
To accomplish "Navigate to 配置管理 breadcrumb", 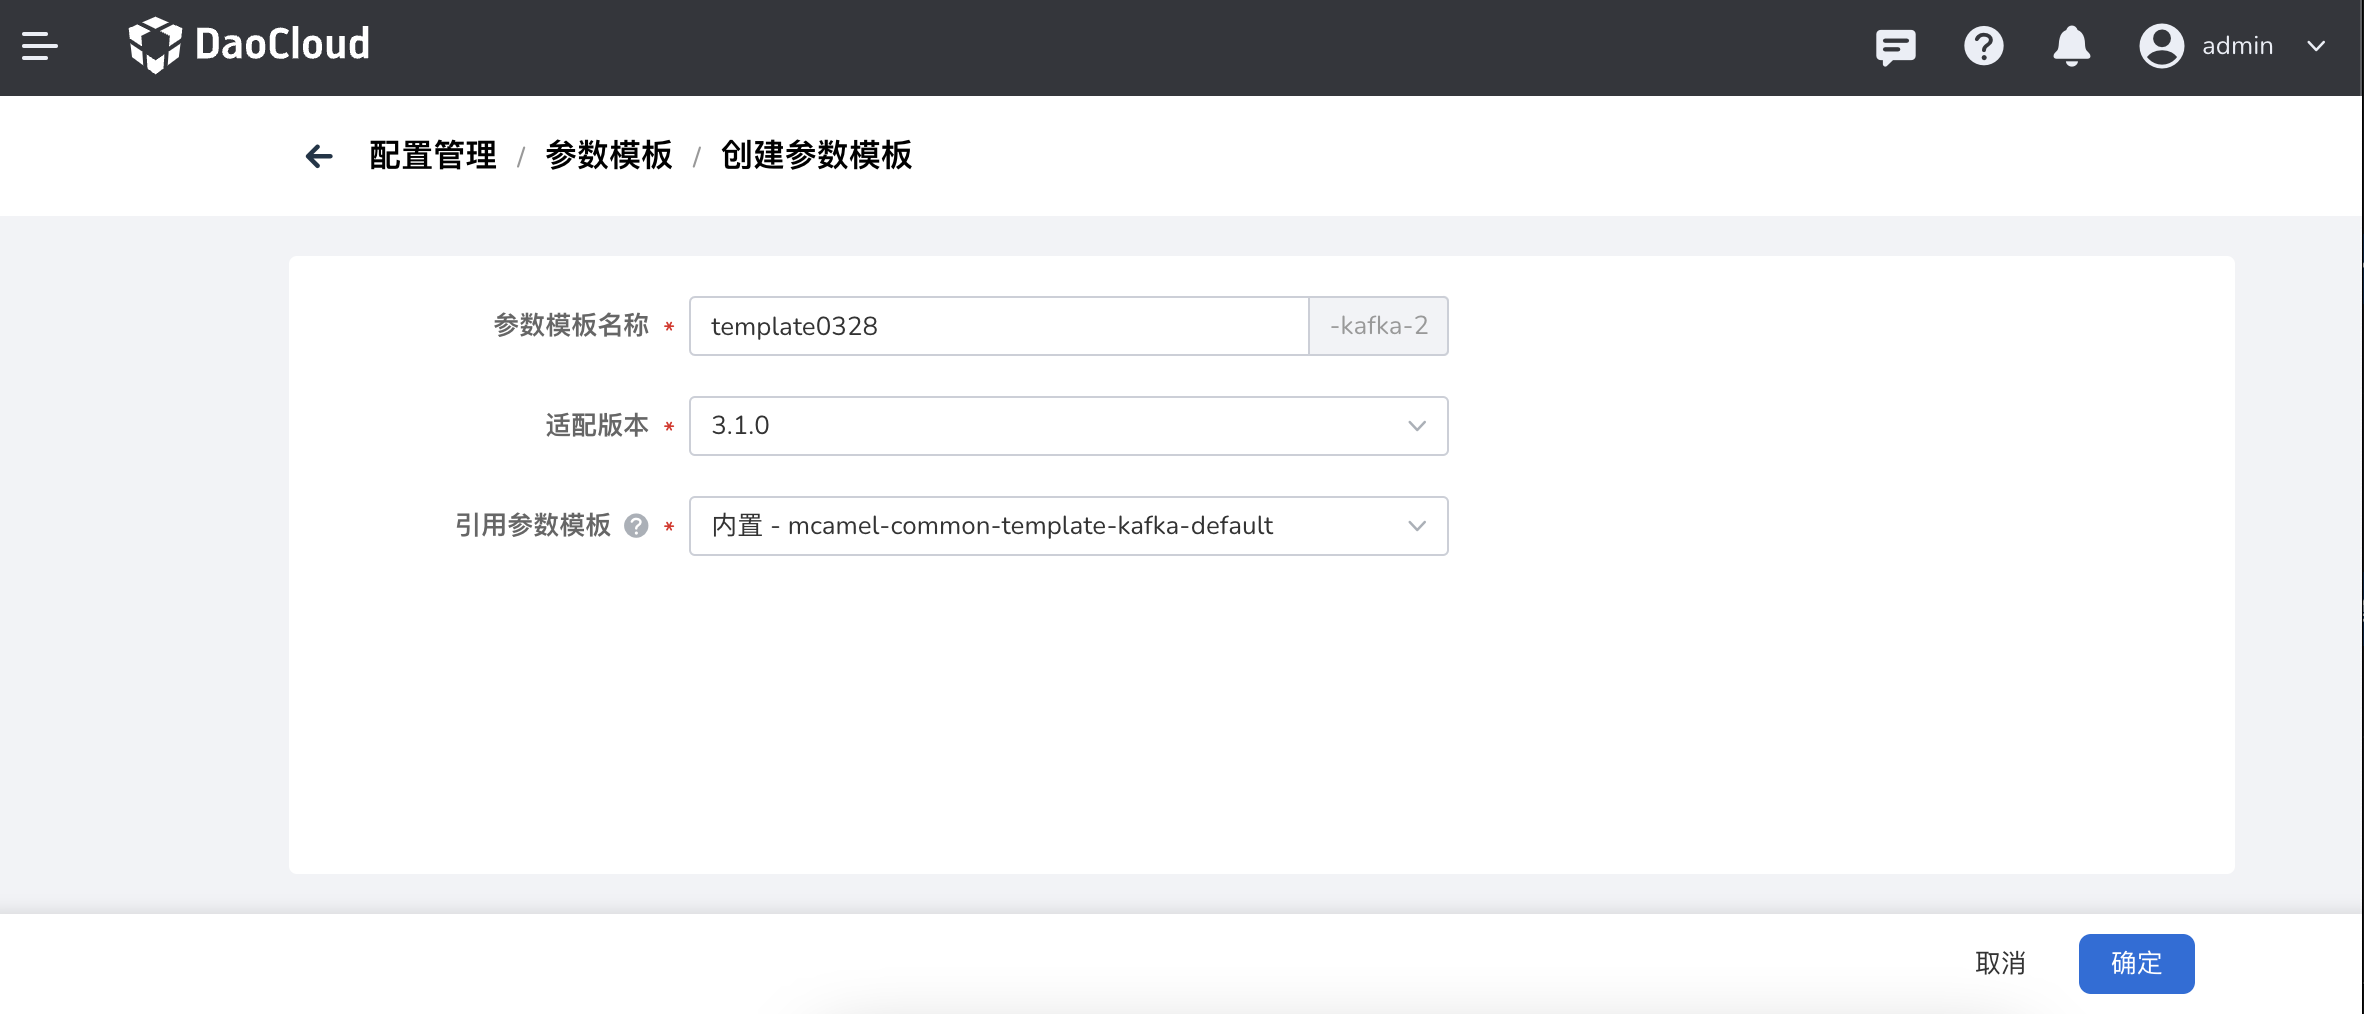I will click(x=432, y=156).
